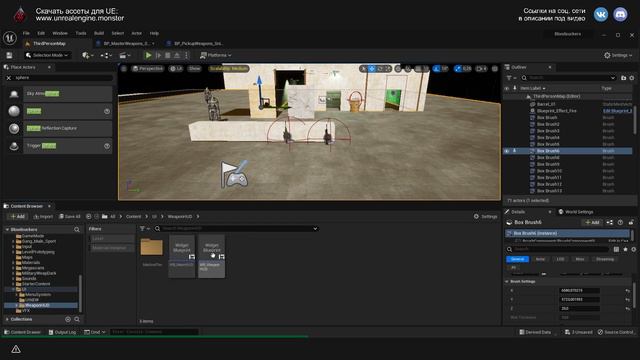This screenshot has height=360, width=640.
Task: Toggle surface snapping in the viewport
Action: point(408,69)
